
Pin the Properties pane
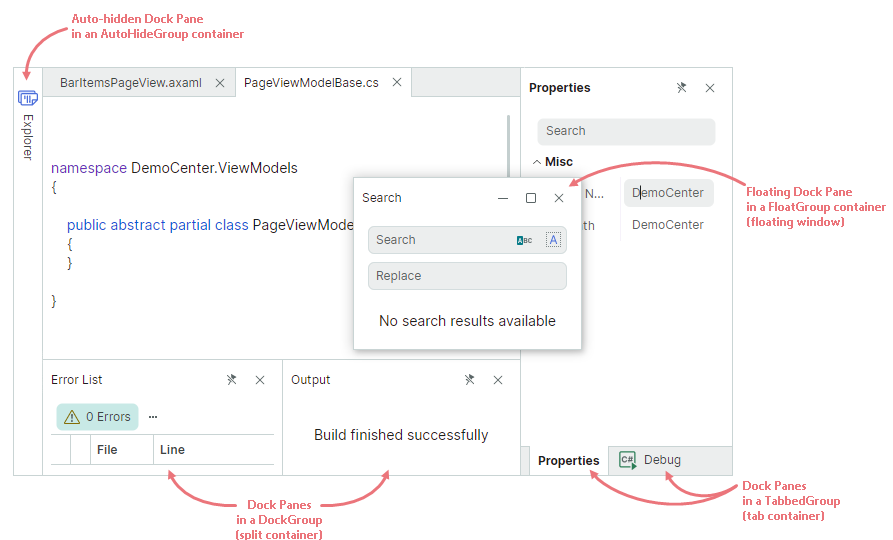(681, 88)
